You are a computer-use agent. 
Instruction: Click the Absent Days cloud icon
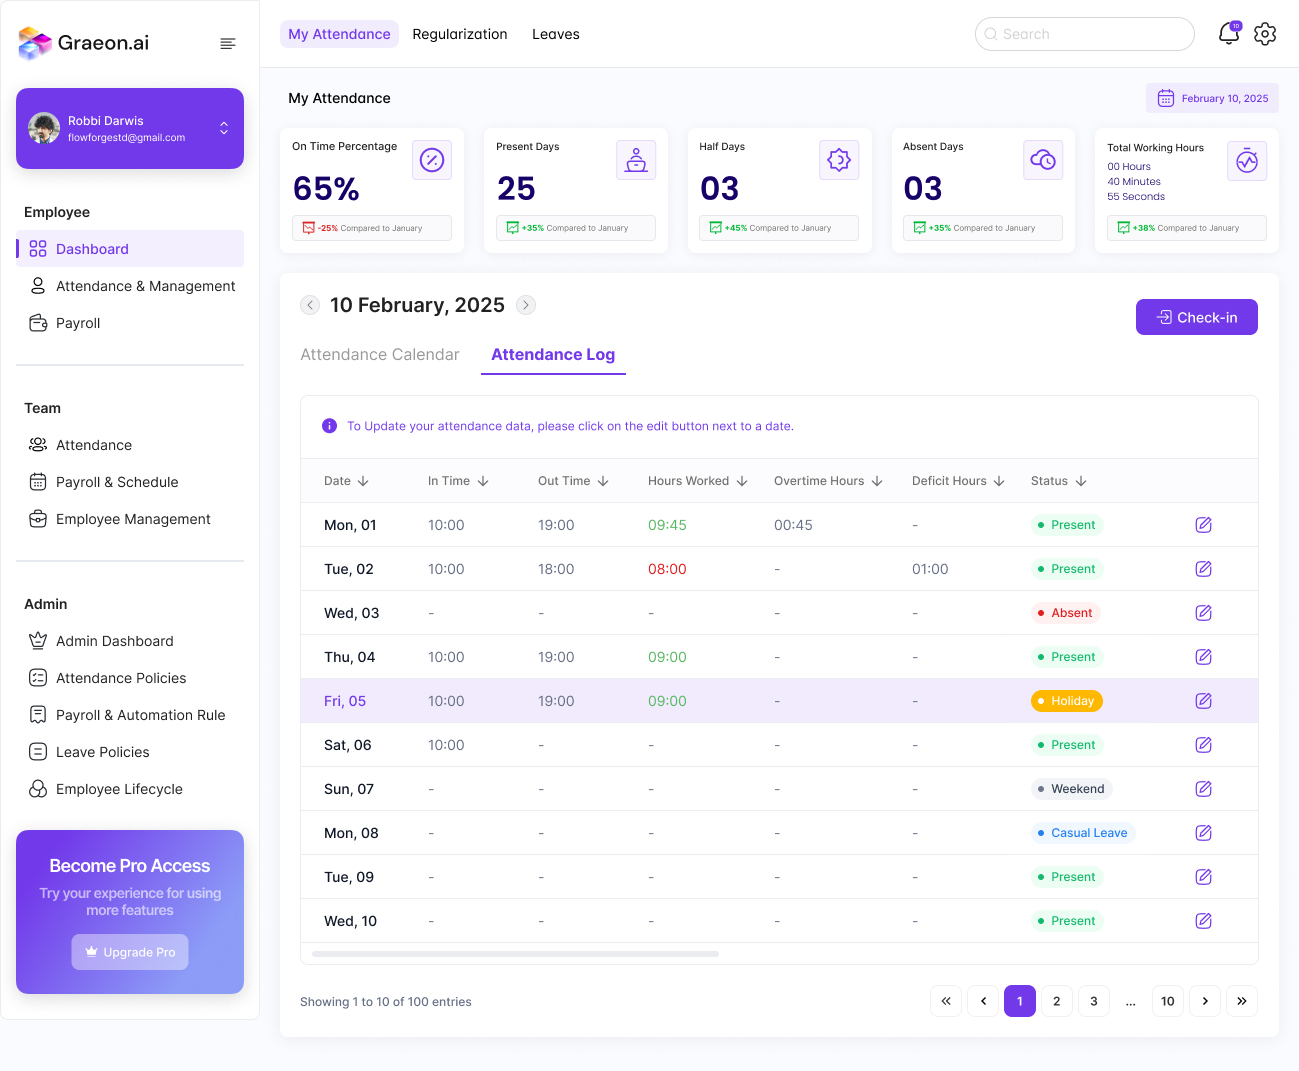(x=1043, y=160)
